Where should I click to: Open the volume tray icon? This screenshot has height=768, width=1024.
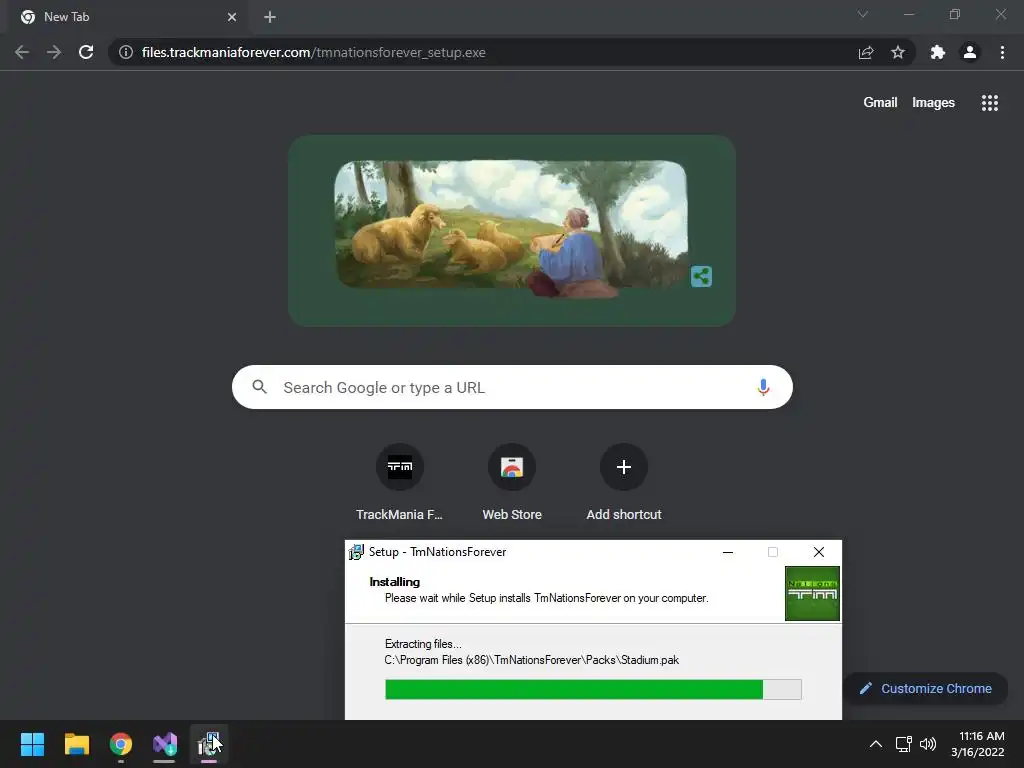927,744
